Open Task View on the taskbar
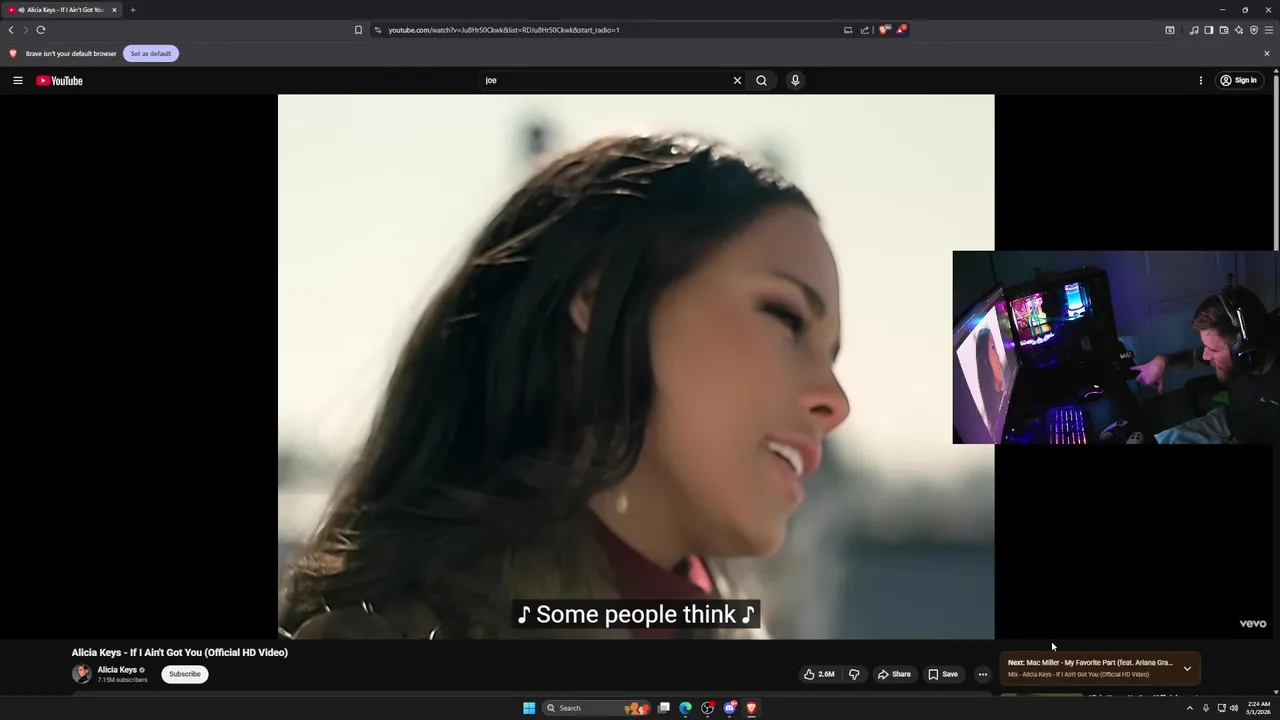Screen dimensions: 1280x720 [x=663, y=708]
